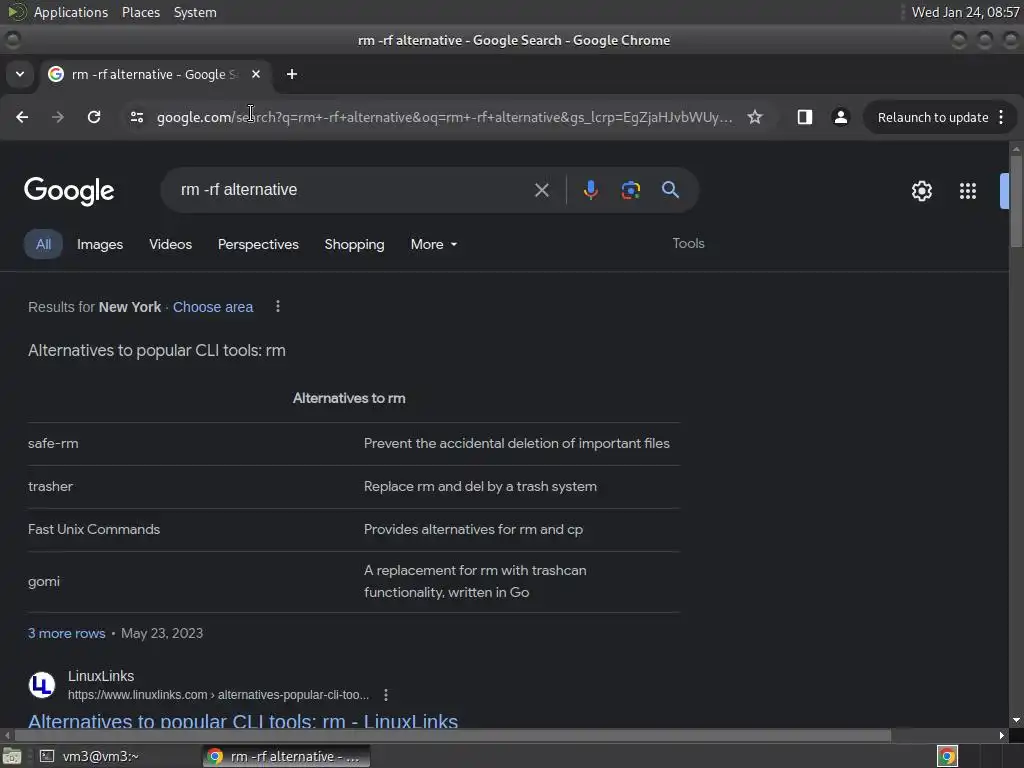This screenshot has height=768, width=1024.
Task: Click the Alternatives to rm table header
Action: coord(349,398)
